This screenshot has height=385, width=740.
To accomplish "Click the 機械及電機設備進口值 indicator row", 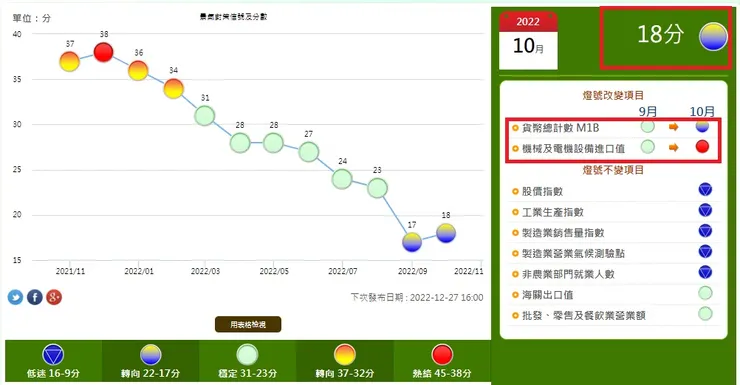I will pos(613,148).
